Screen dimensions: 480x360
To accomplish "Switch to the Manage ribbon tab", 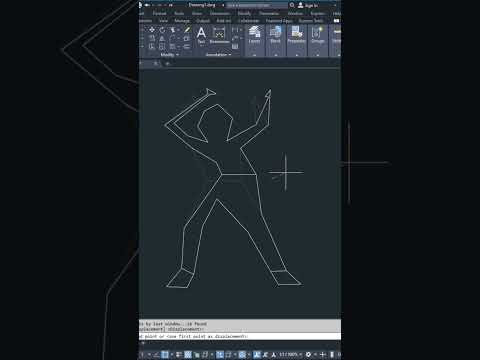I will click(182, 21).
